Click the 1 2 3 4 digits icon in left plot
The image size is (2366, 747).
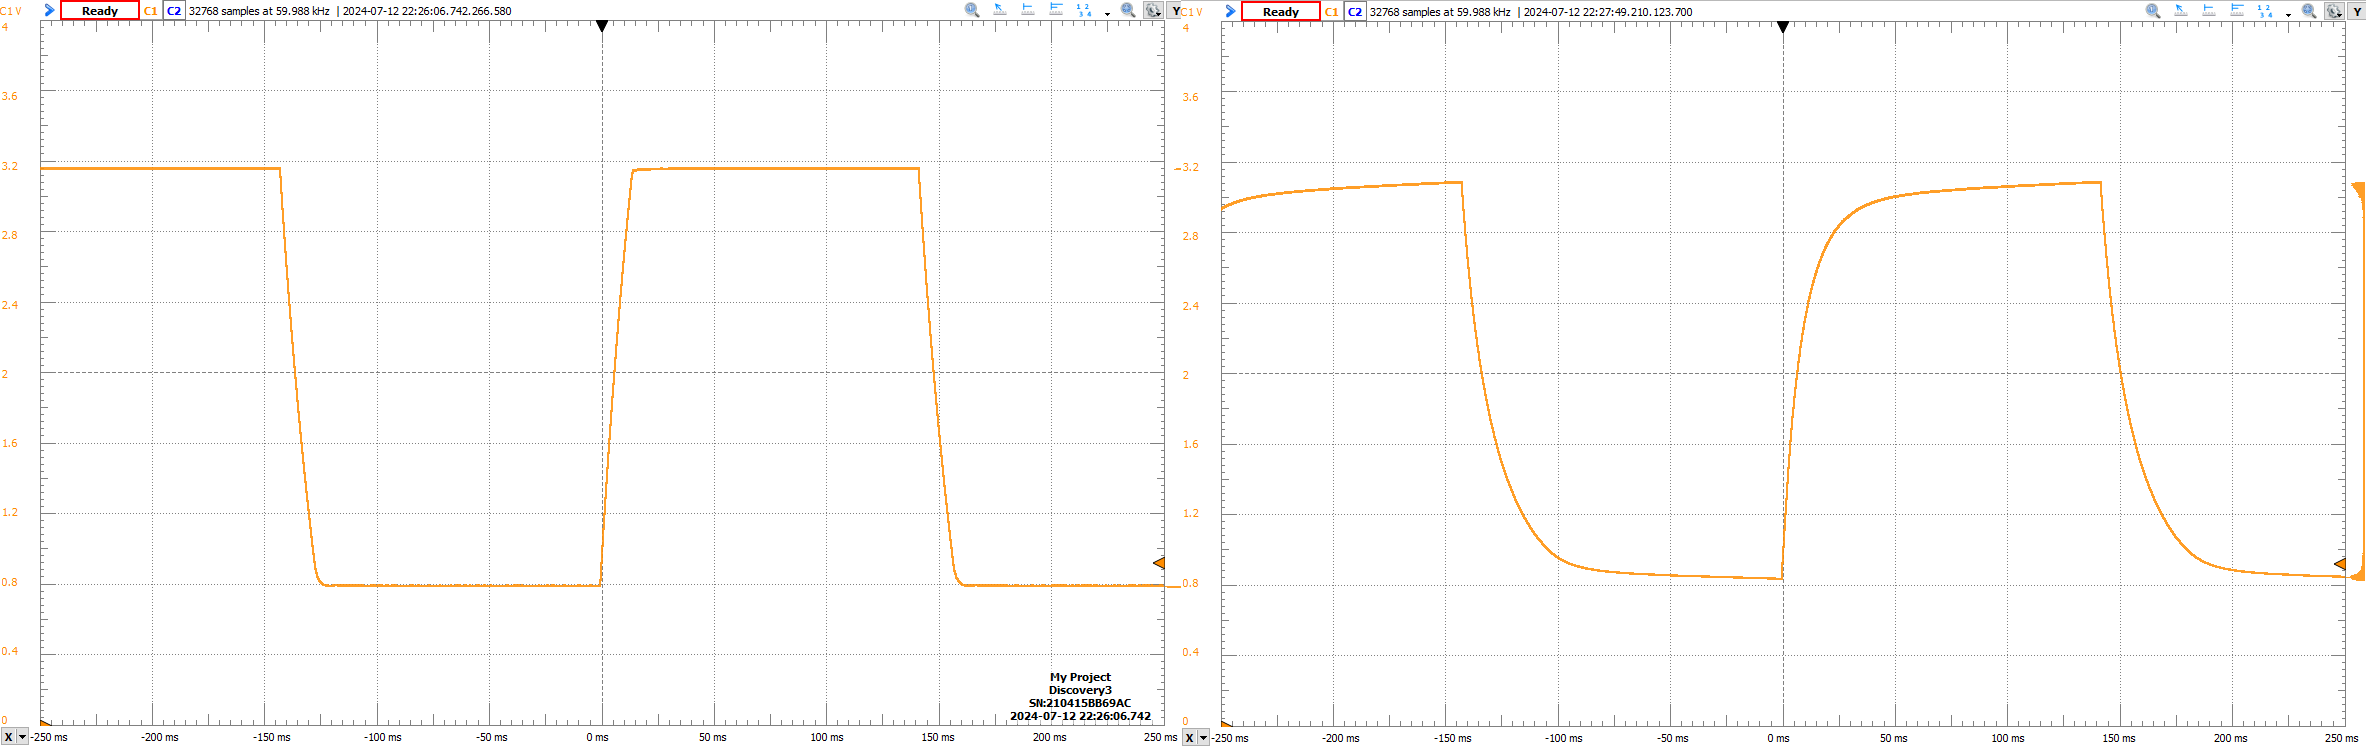1084,10
